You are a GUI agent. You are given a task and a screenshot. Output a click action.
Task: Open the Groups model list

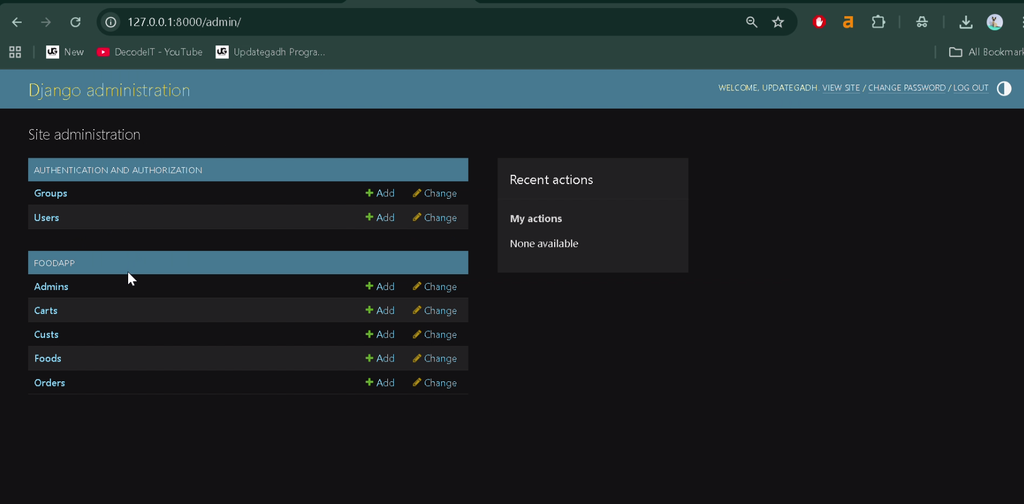coord(50,193)
